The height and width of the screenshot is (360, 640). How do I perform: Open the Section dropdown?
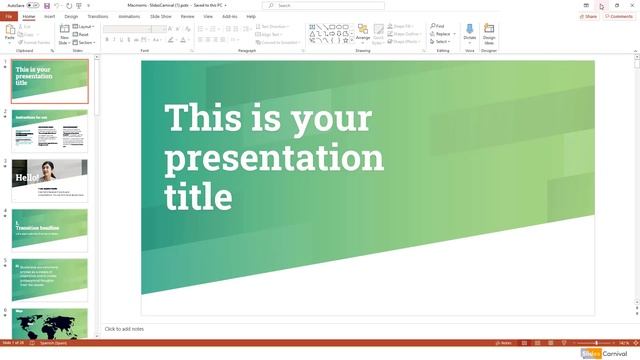point(84,42)
